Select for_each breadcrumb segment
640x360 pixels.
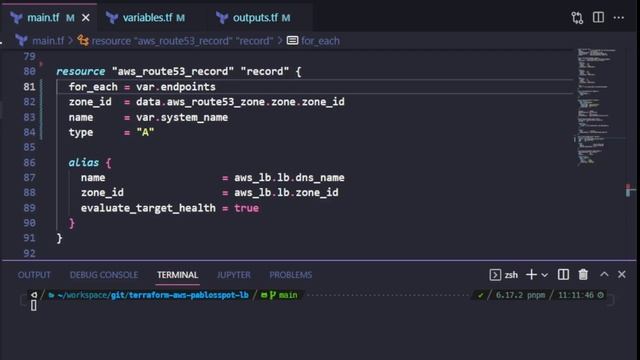click(x=320, y=41)
